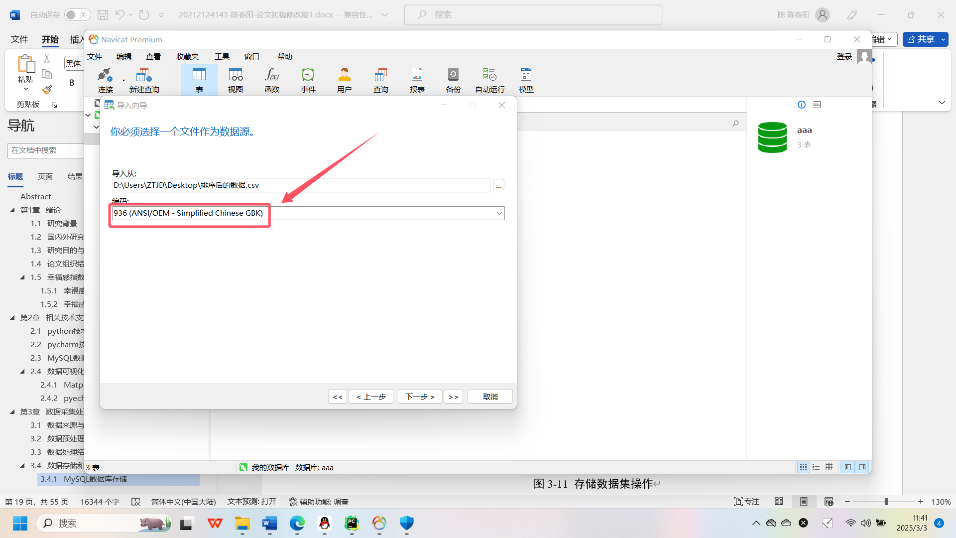Open Microsoft Edge from the taskbar

coord(297,523)
